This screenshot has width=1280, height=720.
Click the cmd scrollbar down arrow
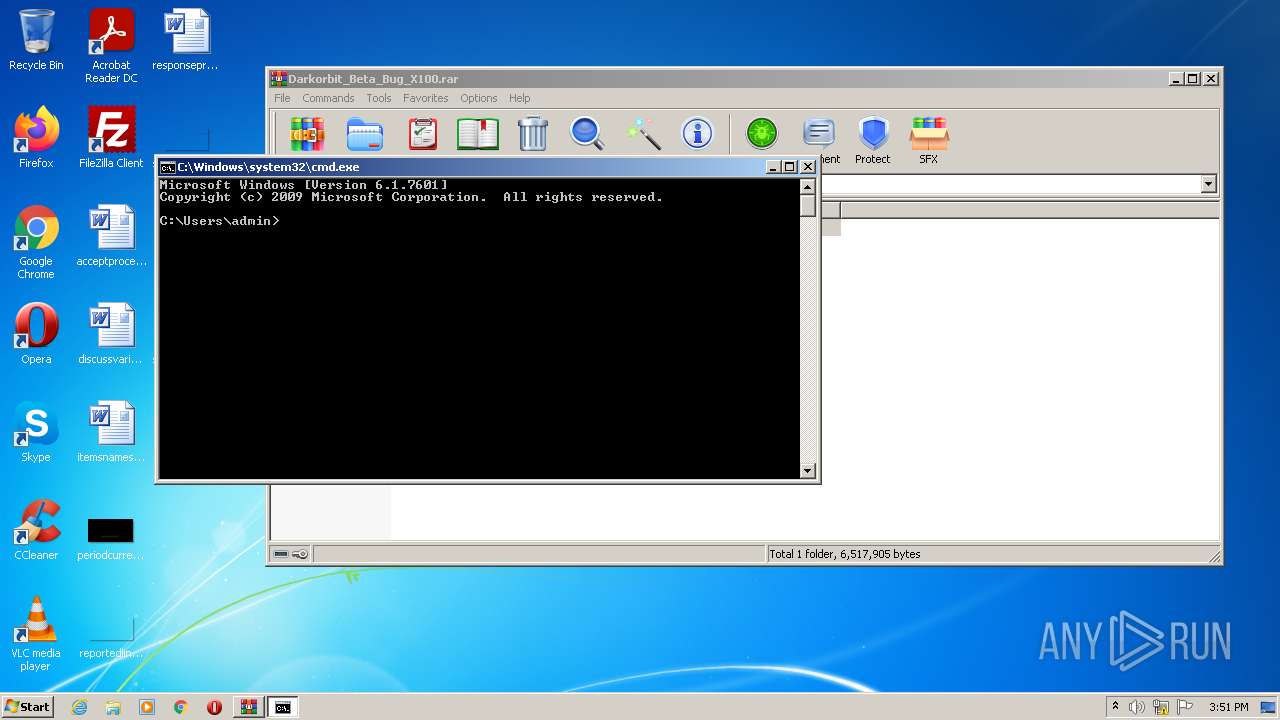(x=808, y=470)
